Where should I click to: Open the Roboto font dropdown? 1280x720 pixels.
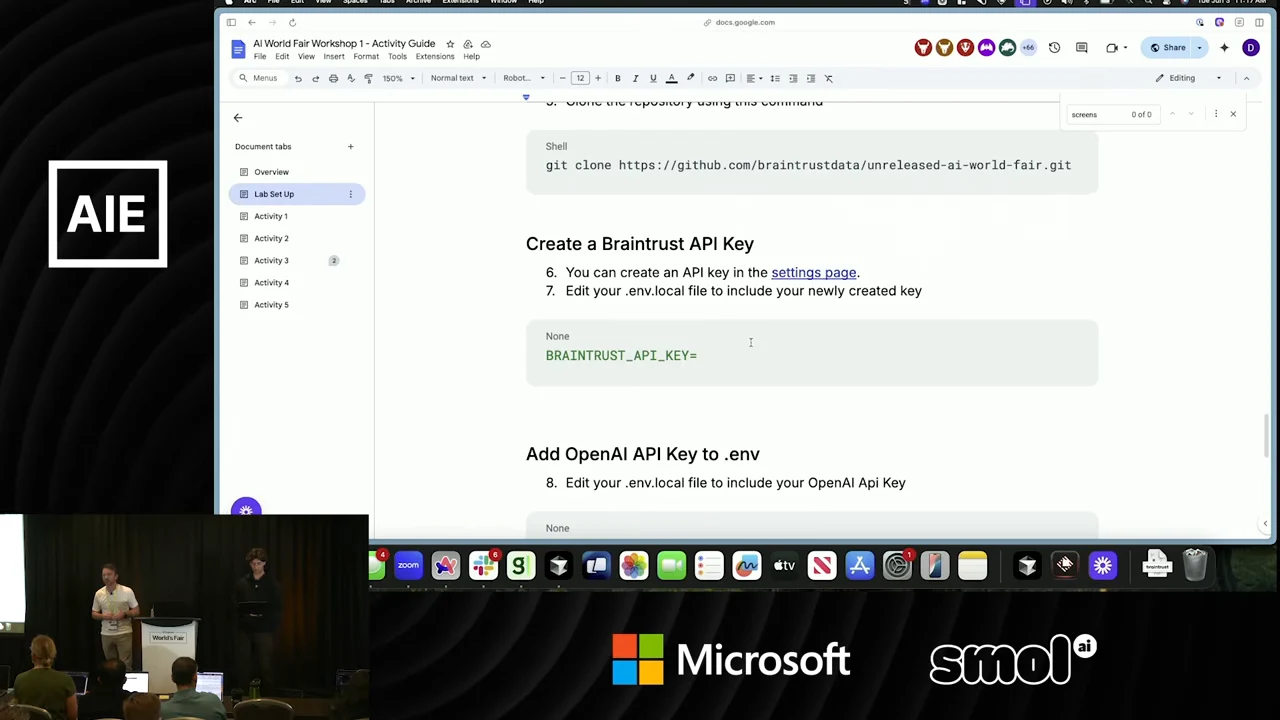click(524, 78)
